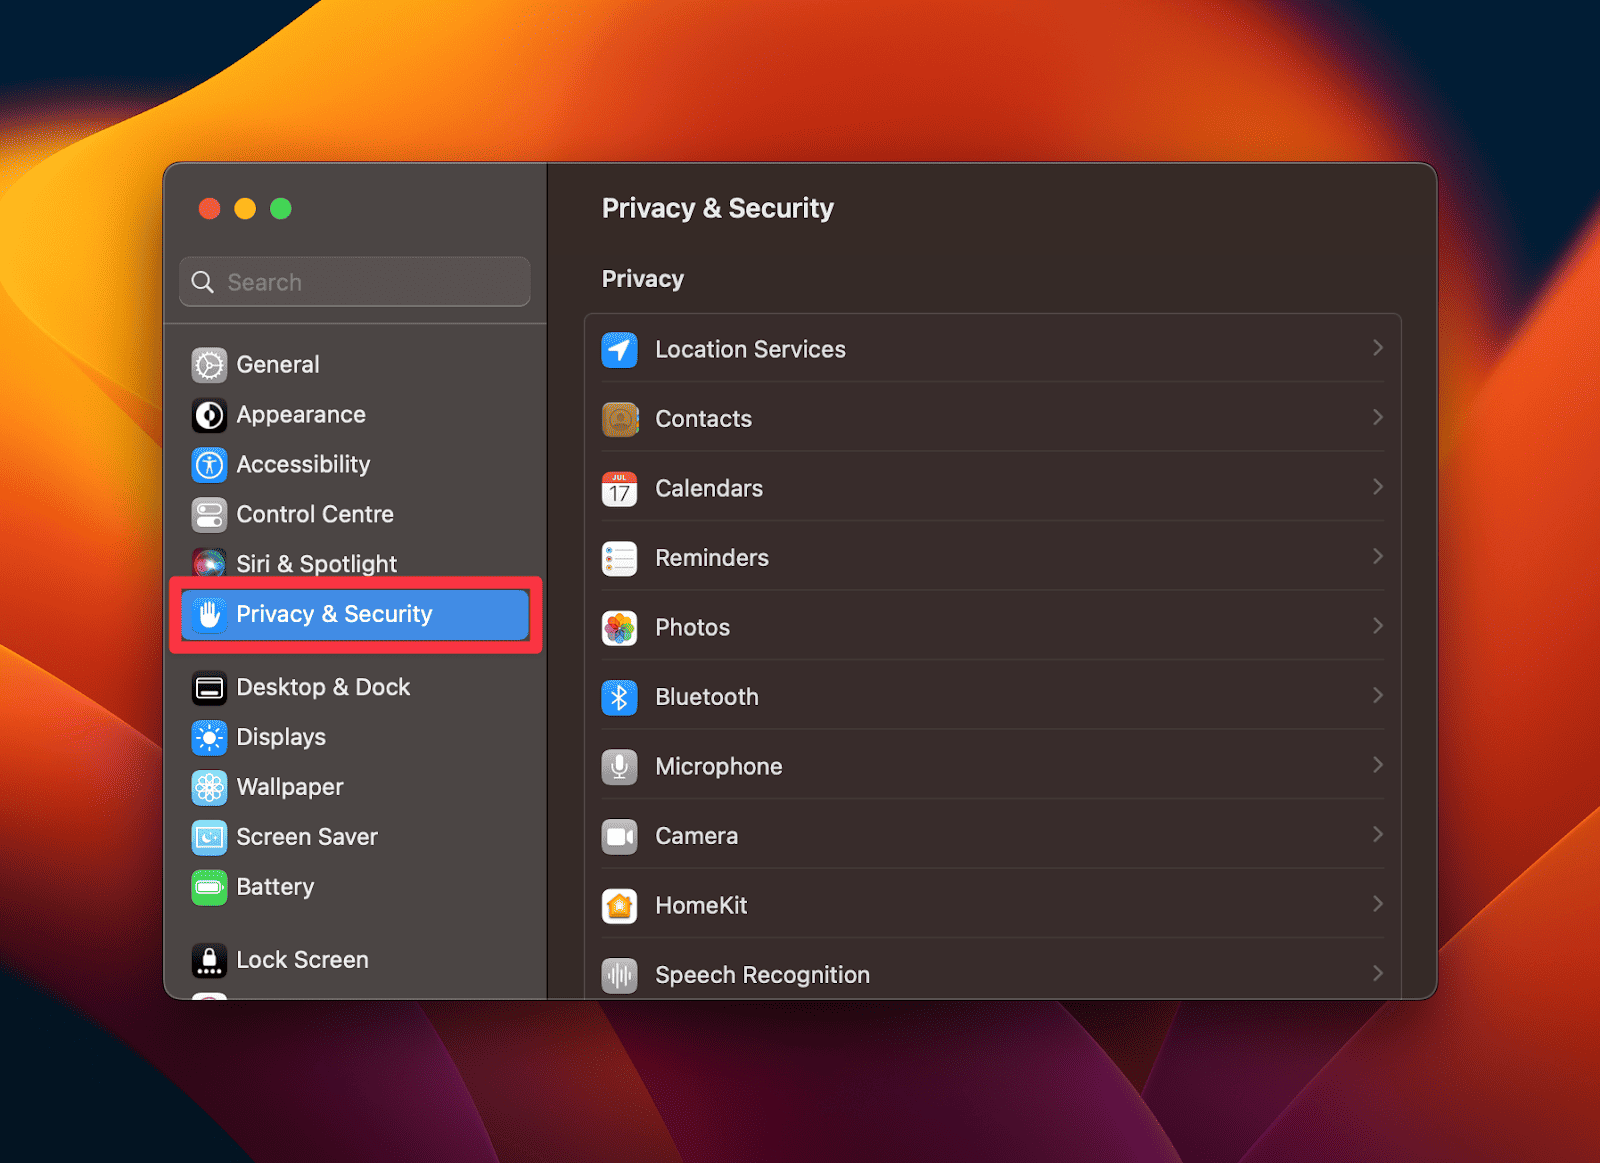Screen dimensions: 1600x1163
Task: Open the Appearance settings icon
Action: (x=209, y=414)
